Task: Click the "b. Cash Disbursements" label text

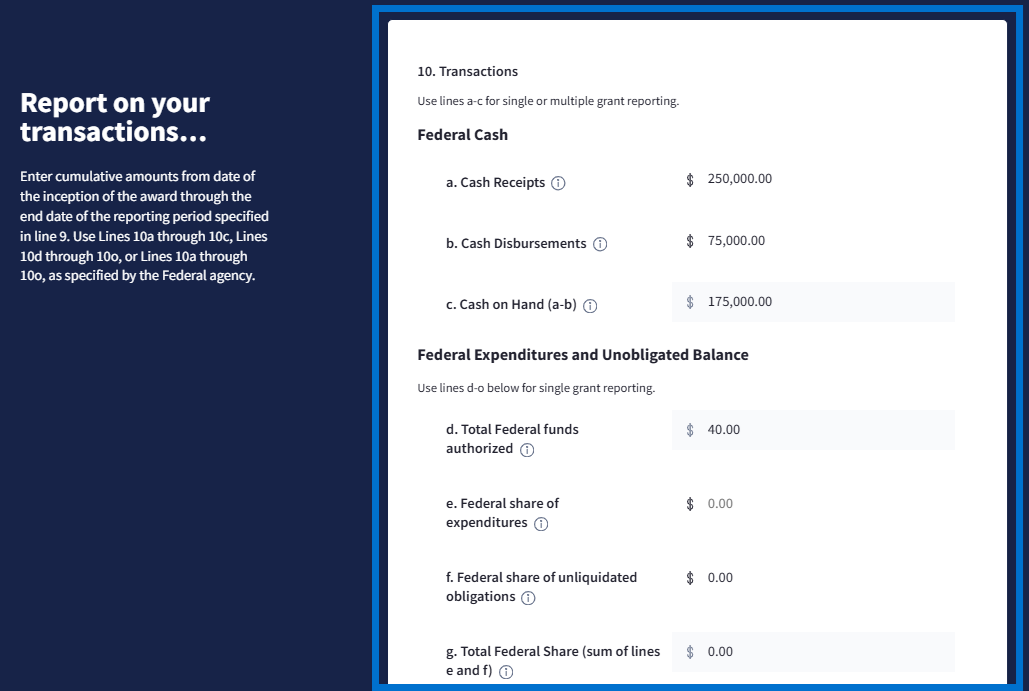Action: coord(516,244)
